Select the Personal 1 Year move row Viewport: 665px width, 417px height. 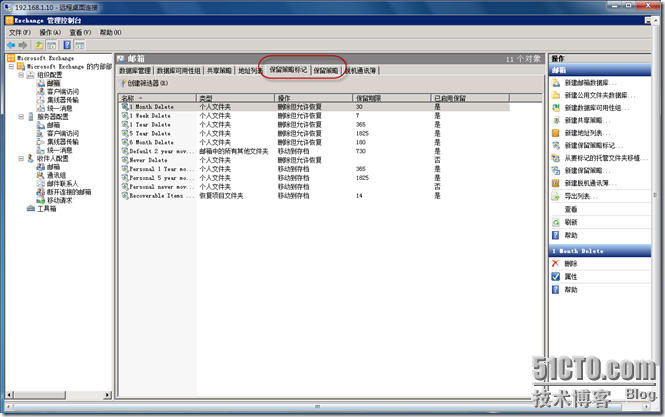tap(314, 169)
